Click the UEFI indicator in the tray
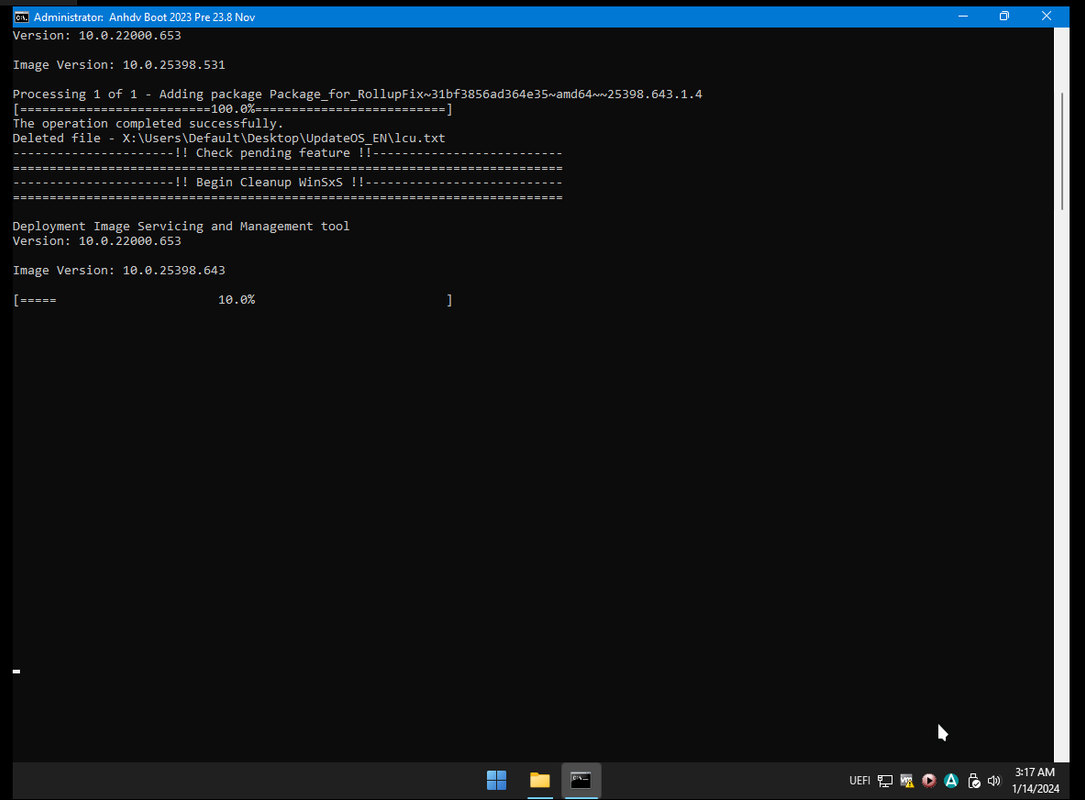Screen dimensions: 1085x800 click(x=859, y=781)
